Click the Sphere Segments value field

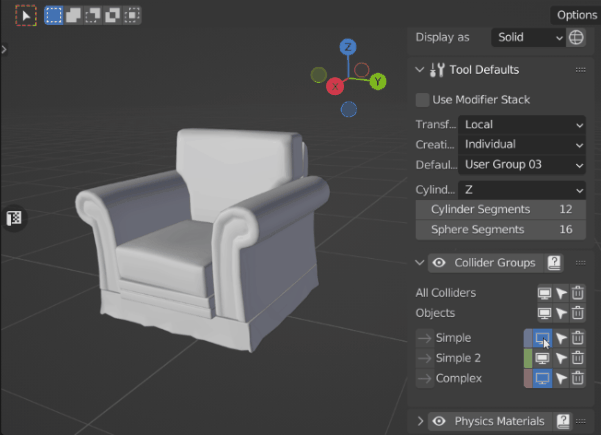501,230
